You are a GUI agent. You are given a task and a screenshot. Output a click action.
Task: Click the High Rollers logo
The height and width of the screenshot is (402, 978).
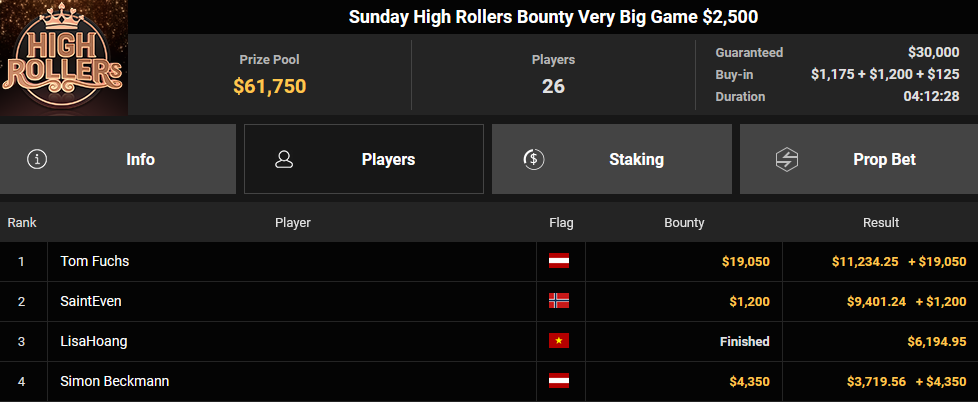64,57
